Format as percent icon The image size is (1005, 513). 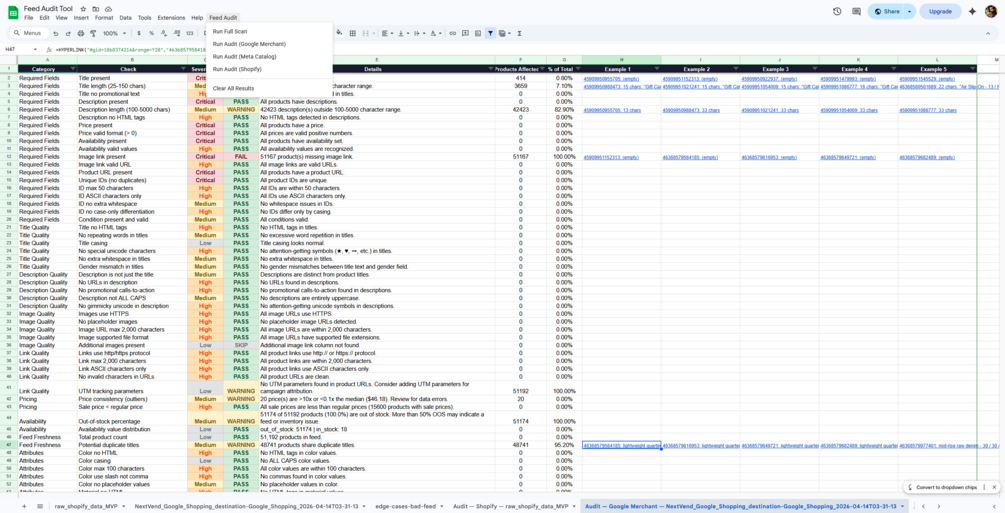coord(151,33)
